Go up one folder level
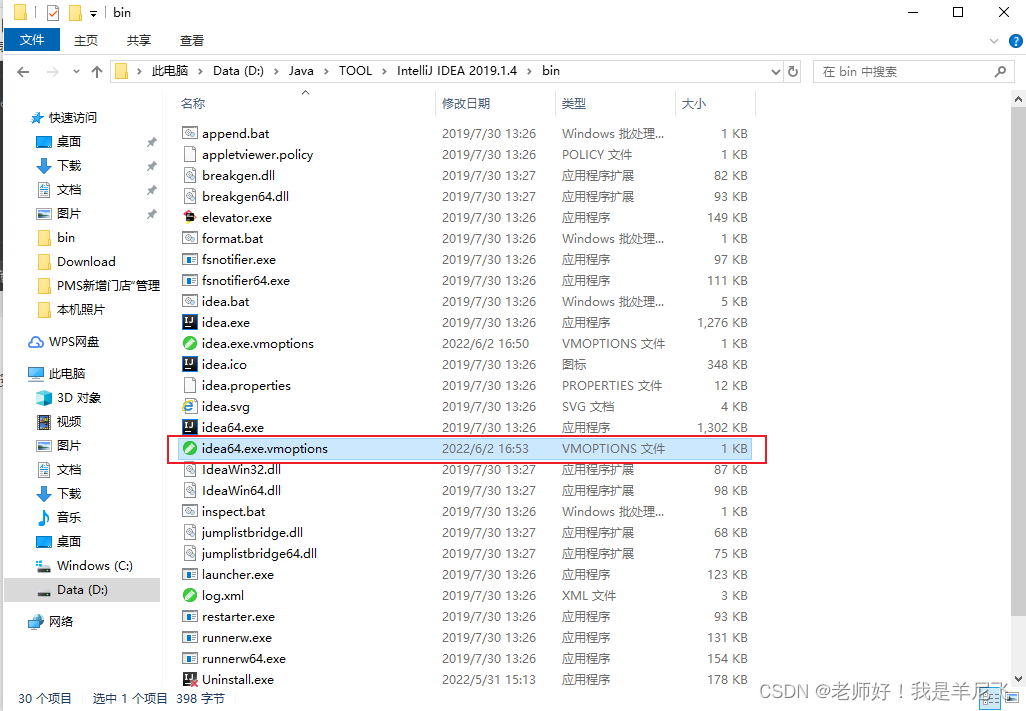1026x711 pixels. [97, 71]
